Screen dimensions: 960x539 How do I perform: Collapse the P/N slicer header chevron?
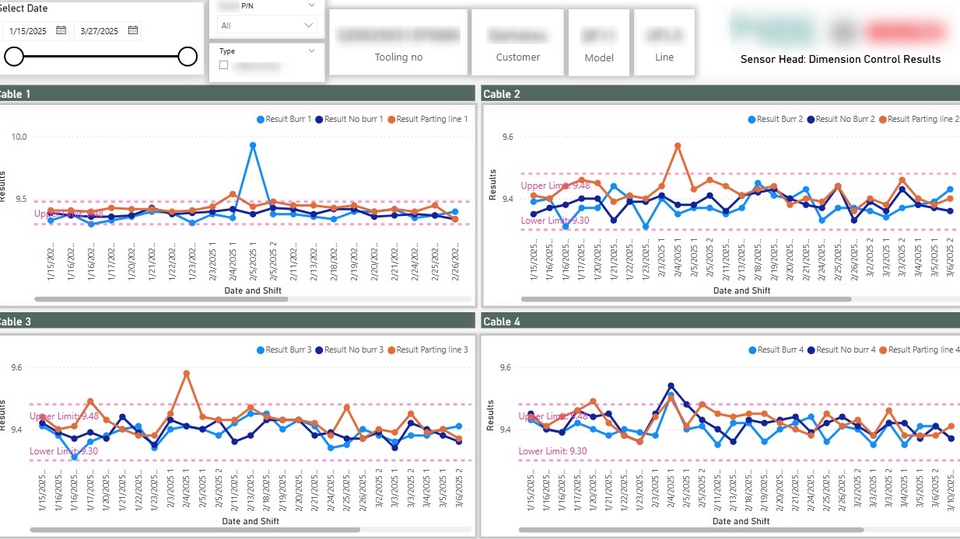pos(312,5)
